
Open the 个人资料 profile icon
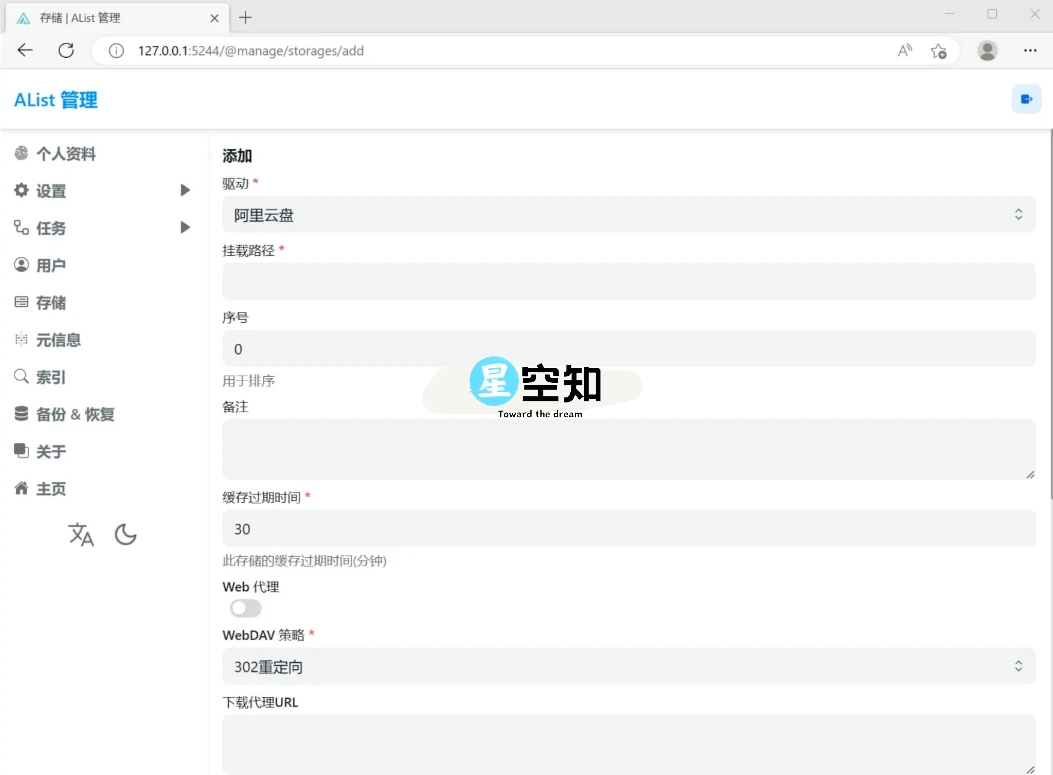[x=22, y=153]
